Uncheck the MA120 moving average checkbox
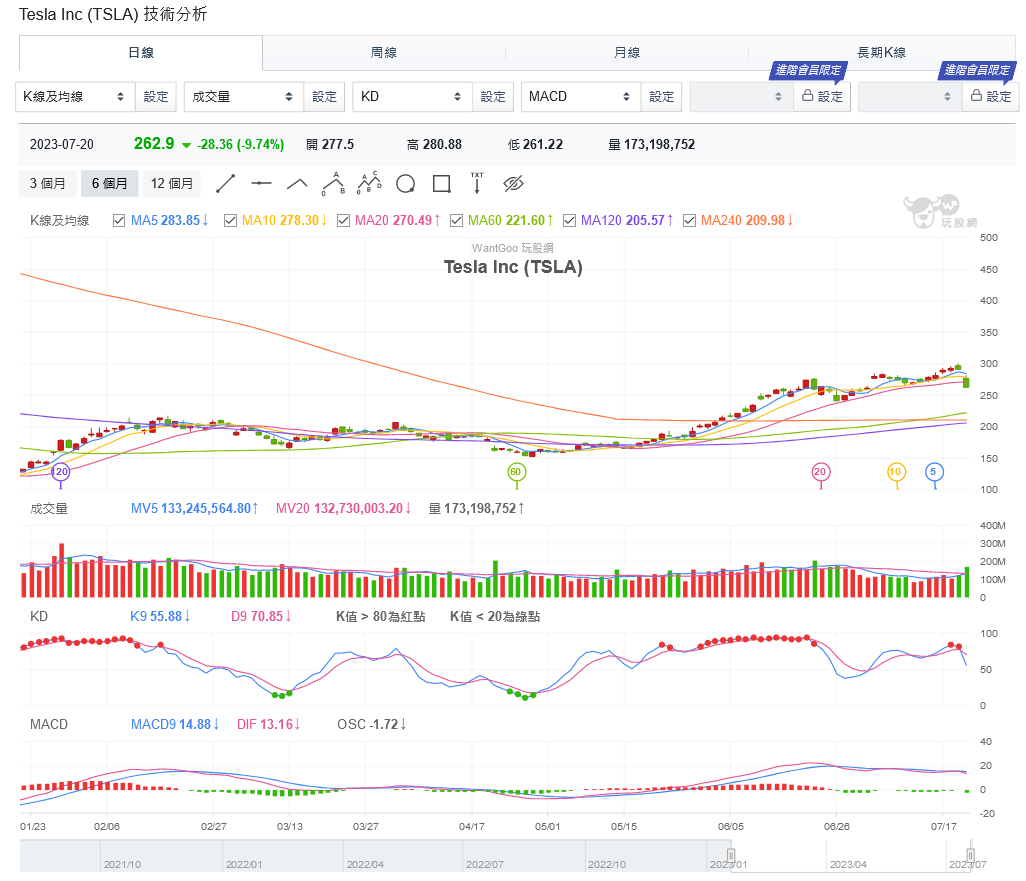 [x=569, y=221]
